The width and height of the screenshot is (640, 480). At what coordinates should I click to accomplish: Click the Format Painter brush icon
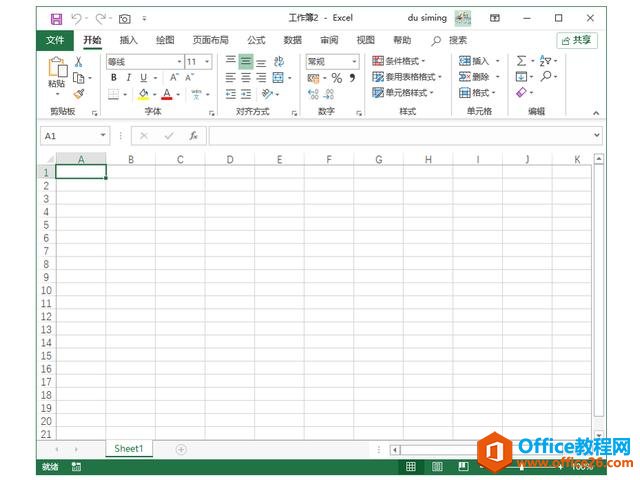79,94
